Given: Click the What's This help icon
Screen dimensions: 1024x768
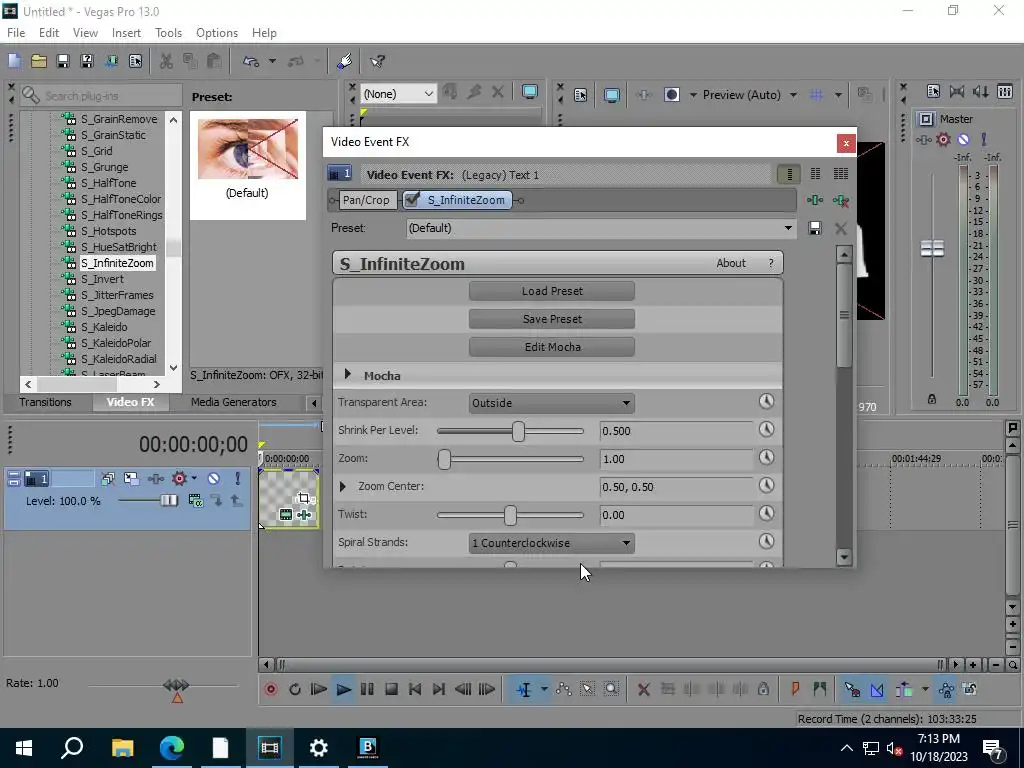Looking at the screenshot, I should click(x=377, y=61).
